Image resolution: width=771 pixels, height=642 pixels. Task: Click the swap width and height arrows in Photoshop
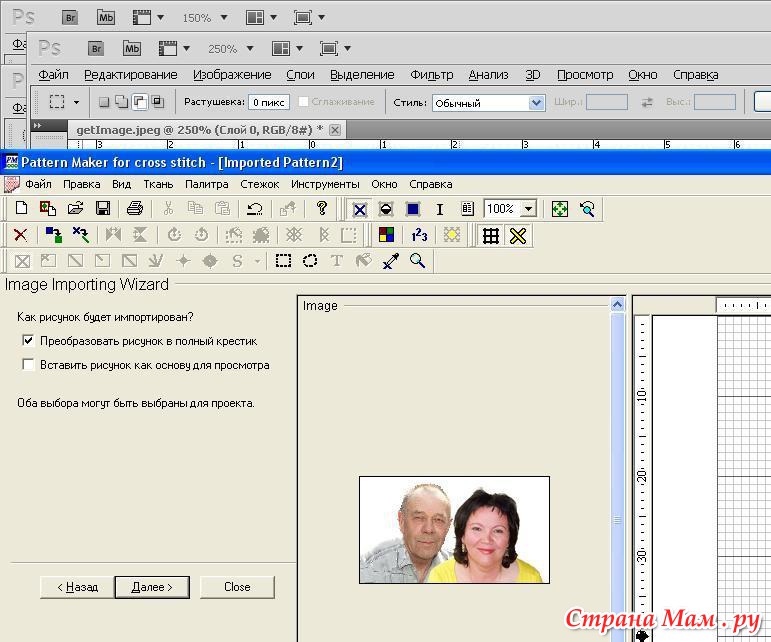point(647,102)
